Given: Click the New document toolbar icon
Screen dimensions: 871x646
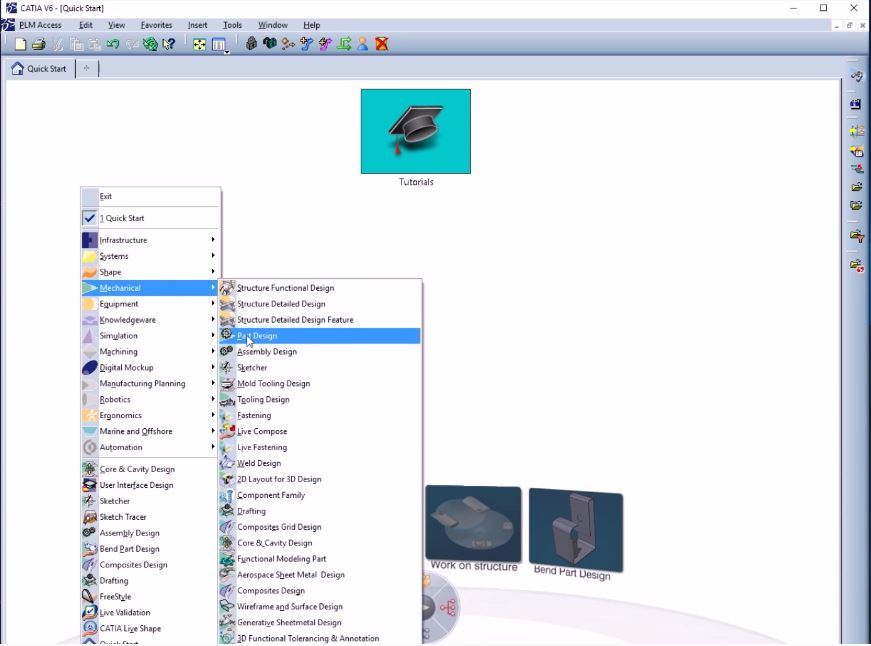Looking at the screenshot, I should (21, 44).
